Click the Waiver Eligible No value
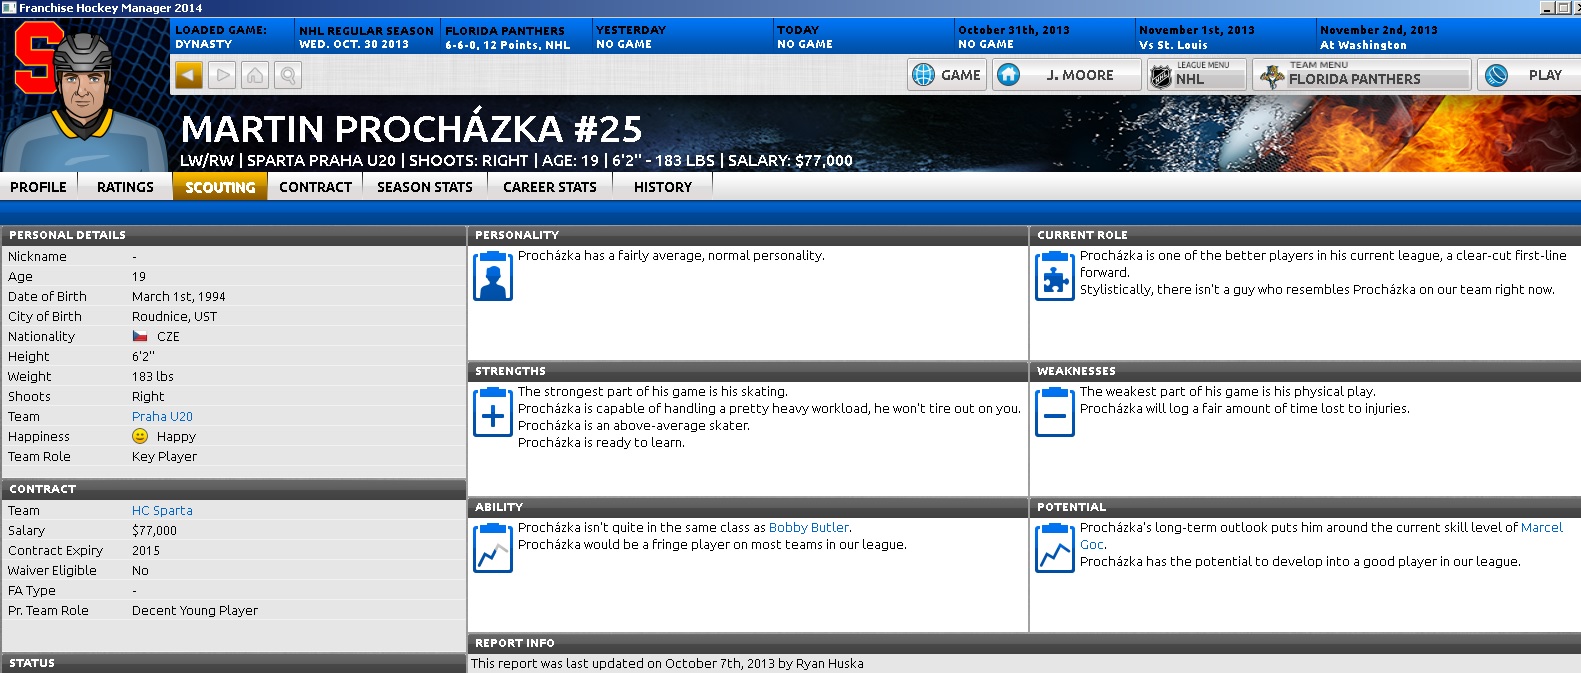 tap(140, 571)
